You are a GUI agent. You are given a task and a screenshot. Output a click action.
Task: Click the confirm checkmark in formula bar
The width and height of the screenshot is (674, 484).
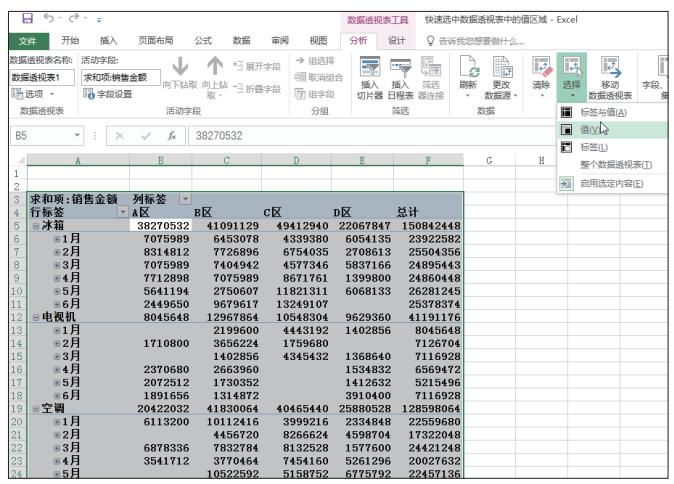[146, 136]
